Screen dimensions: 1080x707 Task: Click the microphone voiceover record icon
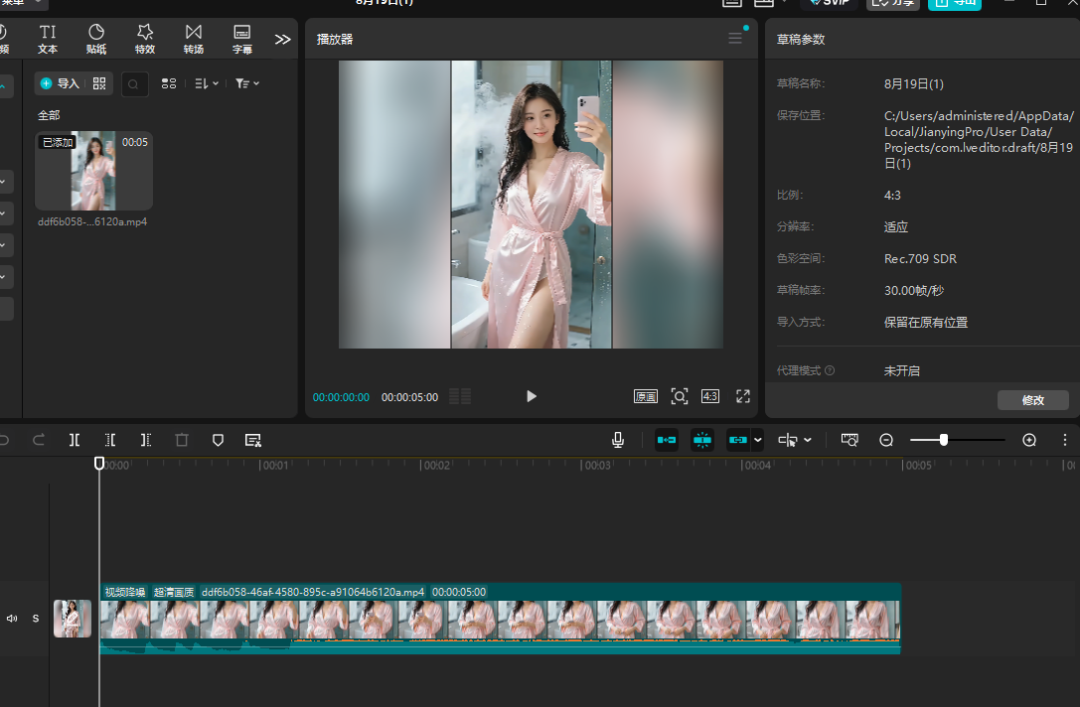(619, 440)
